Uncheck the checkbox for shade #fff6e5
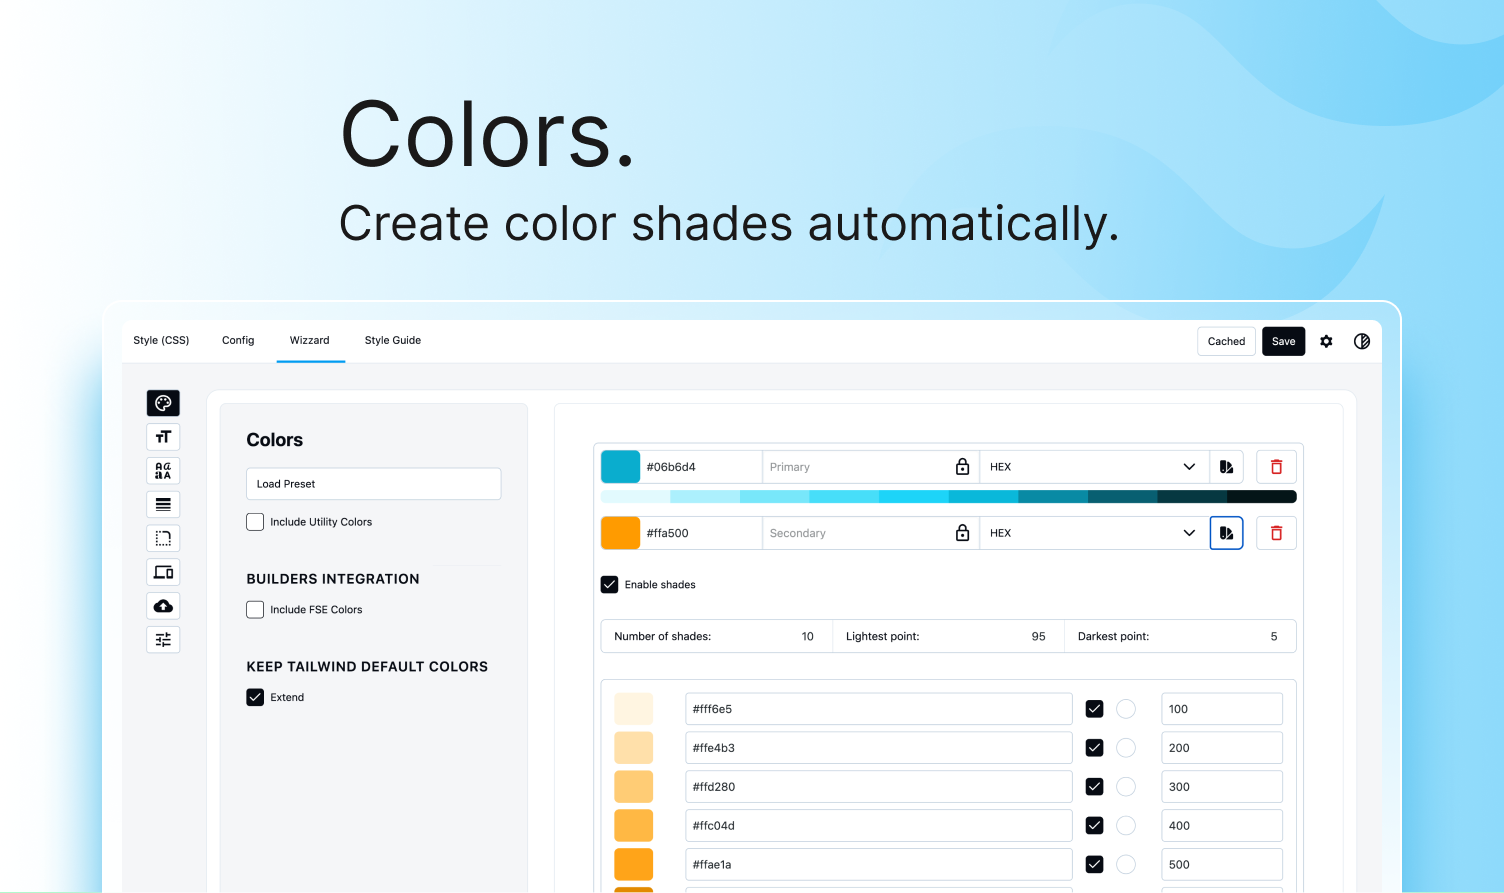The width and height of the screenshot is (1504, 893). click(1094, 709)
